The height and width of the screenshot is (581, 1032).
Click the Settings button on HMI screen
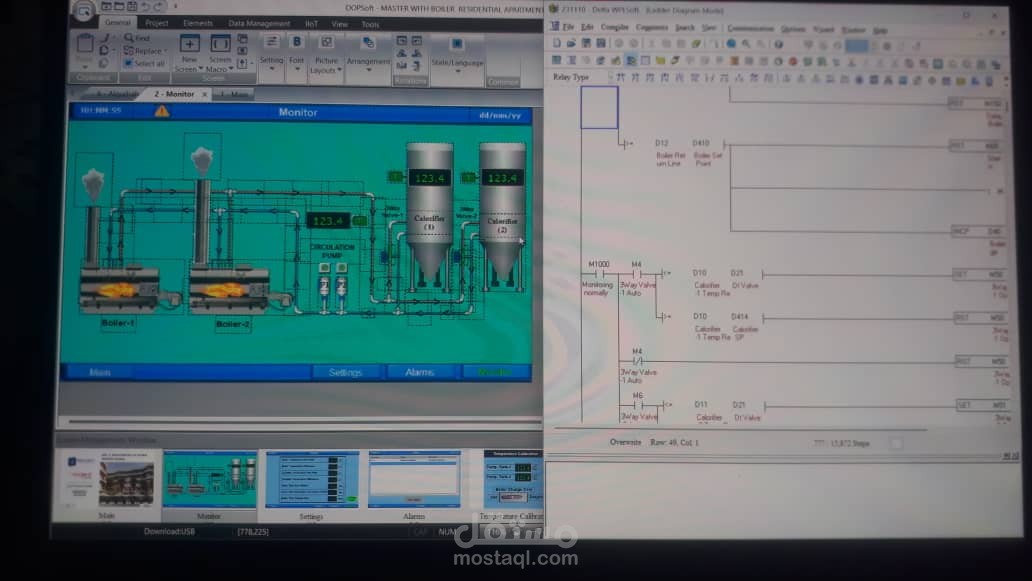[x=346, y=372]
